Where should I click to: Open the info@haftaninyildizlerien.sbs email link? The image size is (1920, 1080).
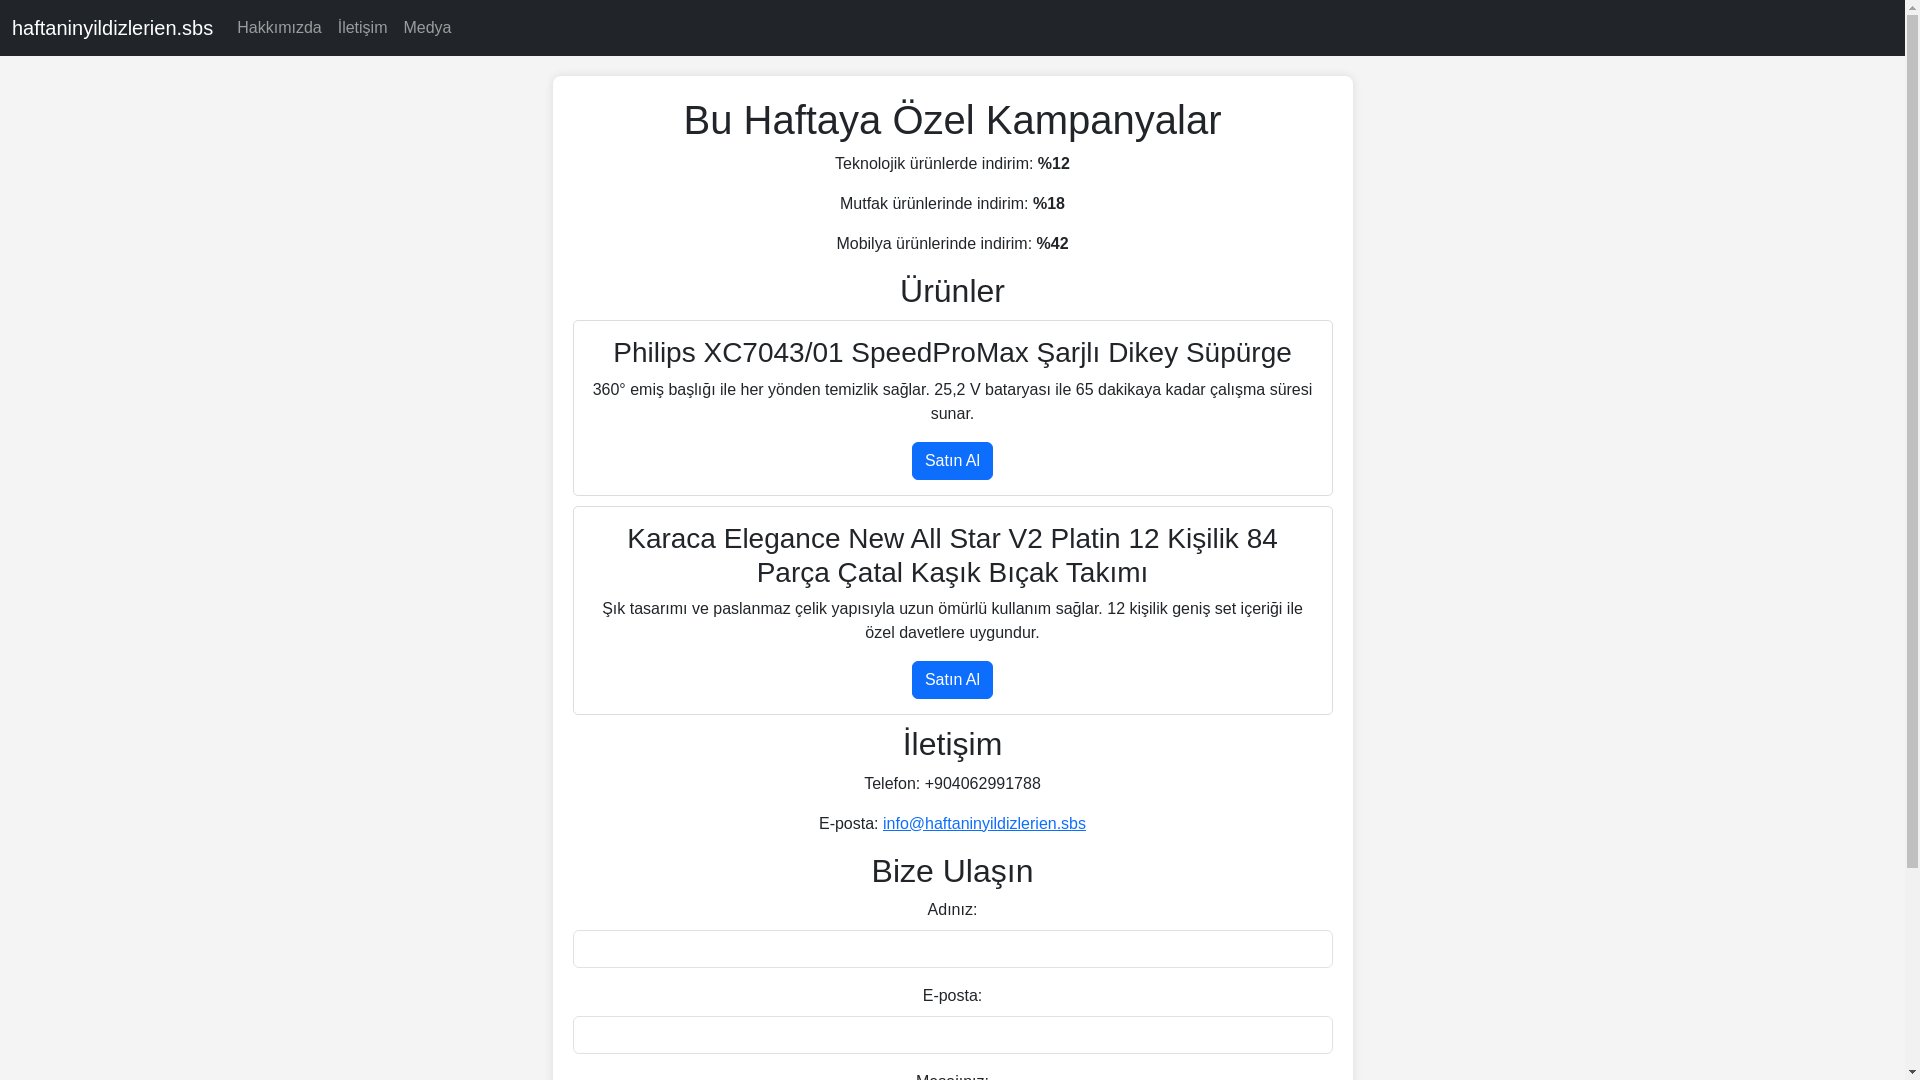point(984,824)
